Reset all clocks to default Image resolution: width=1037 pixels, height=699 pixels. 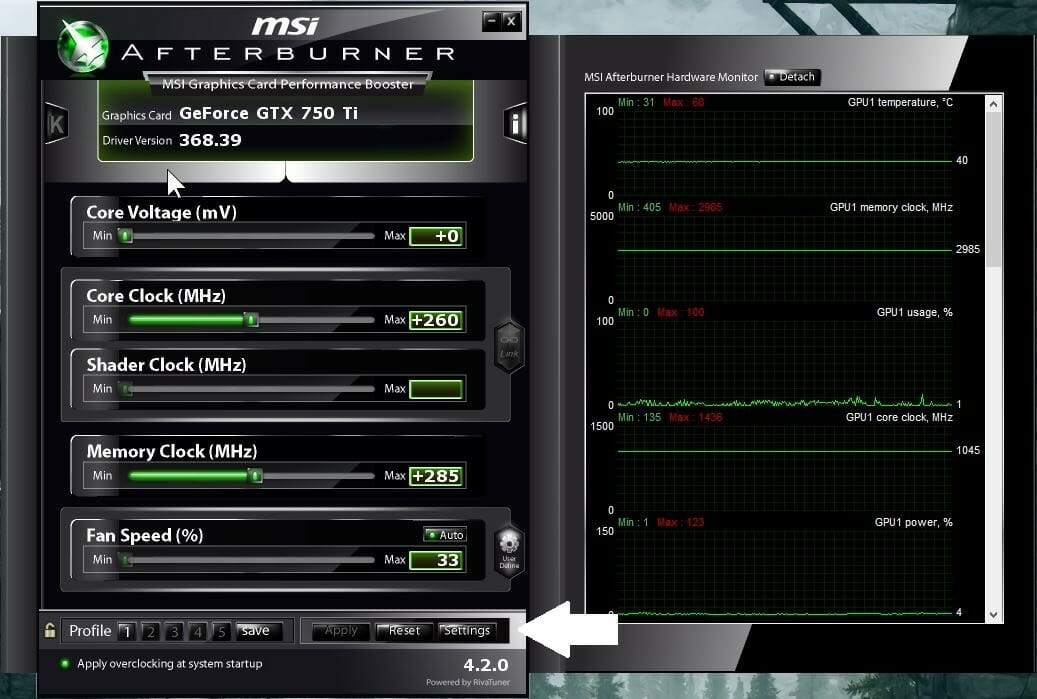click(403, 631)
